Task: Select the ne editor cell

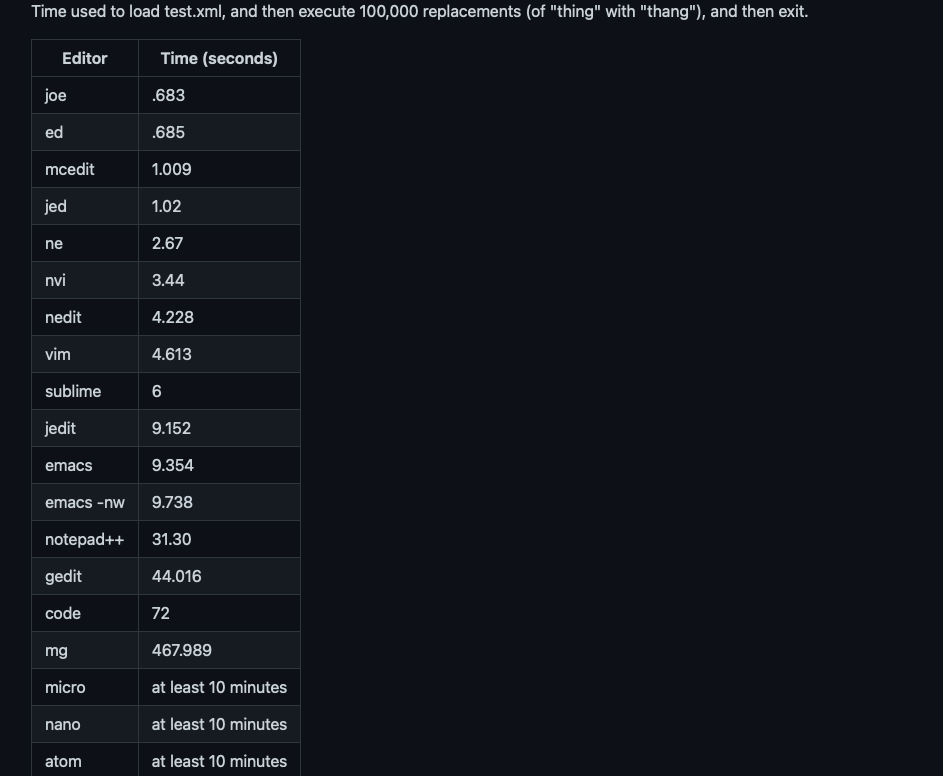Action: (85, 243)
